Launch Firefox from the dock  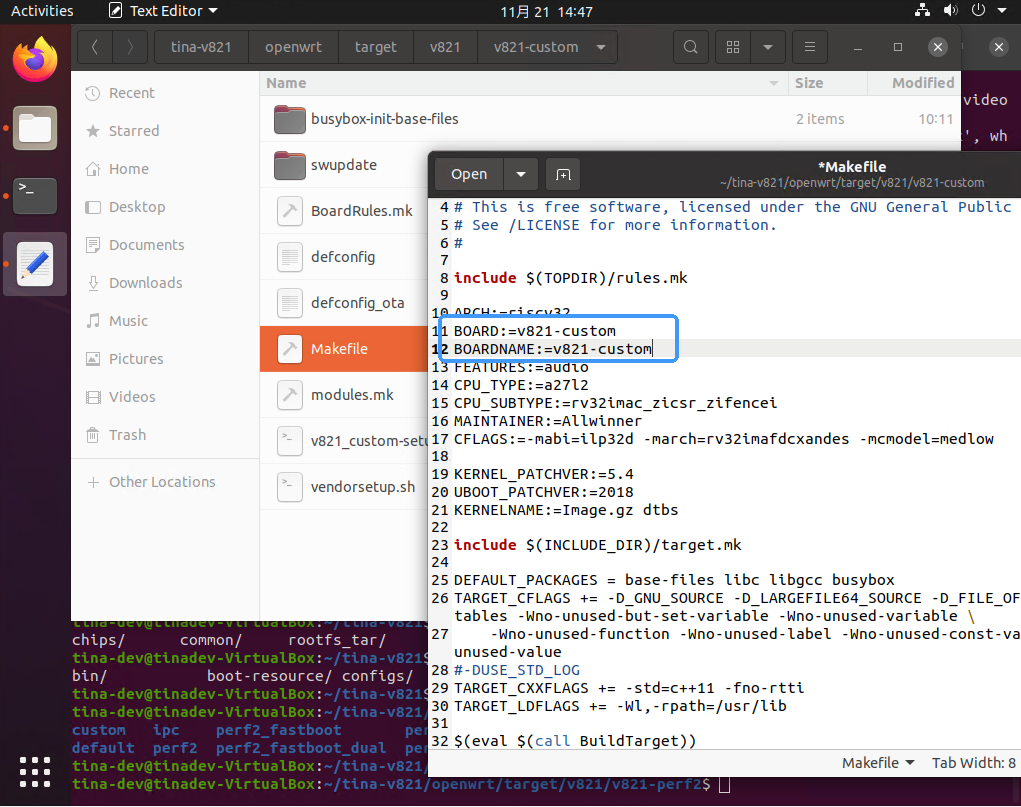tap(35, 60)
